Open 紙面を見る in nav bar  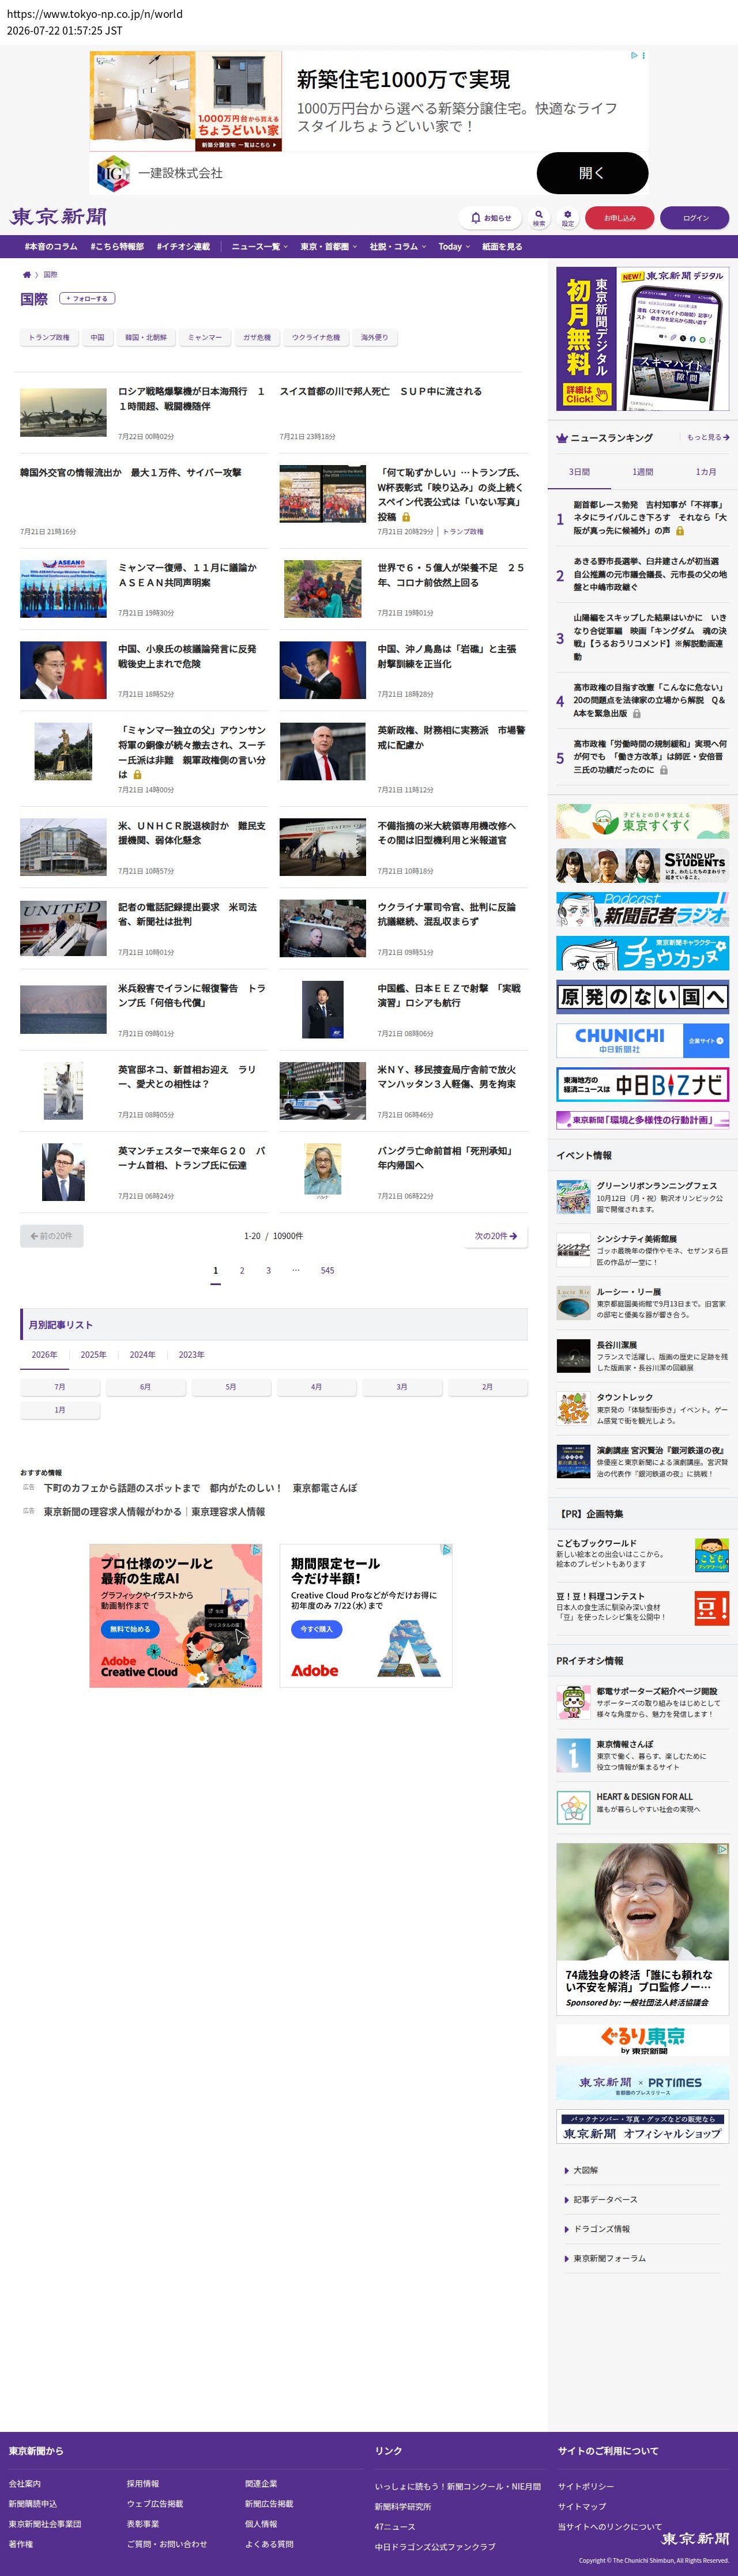(502, 246)
